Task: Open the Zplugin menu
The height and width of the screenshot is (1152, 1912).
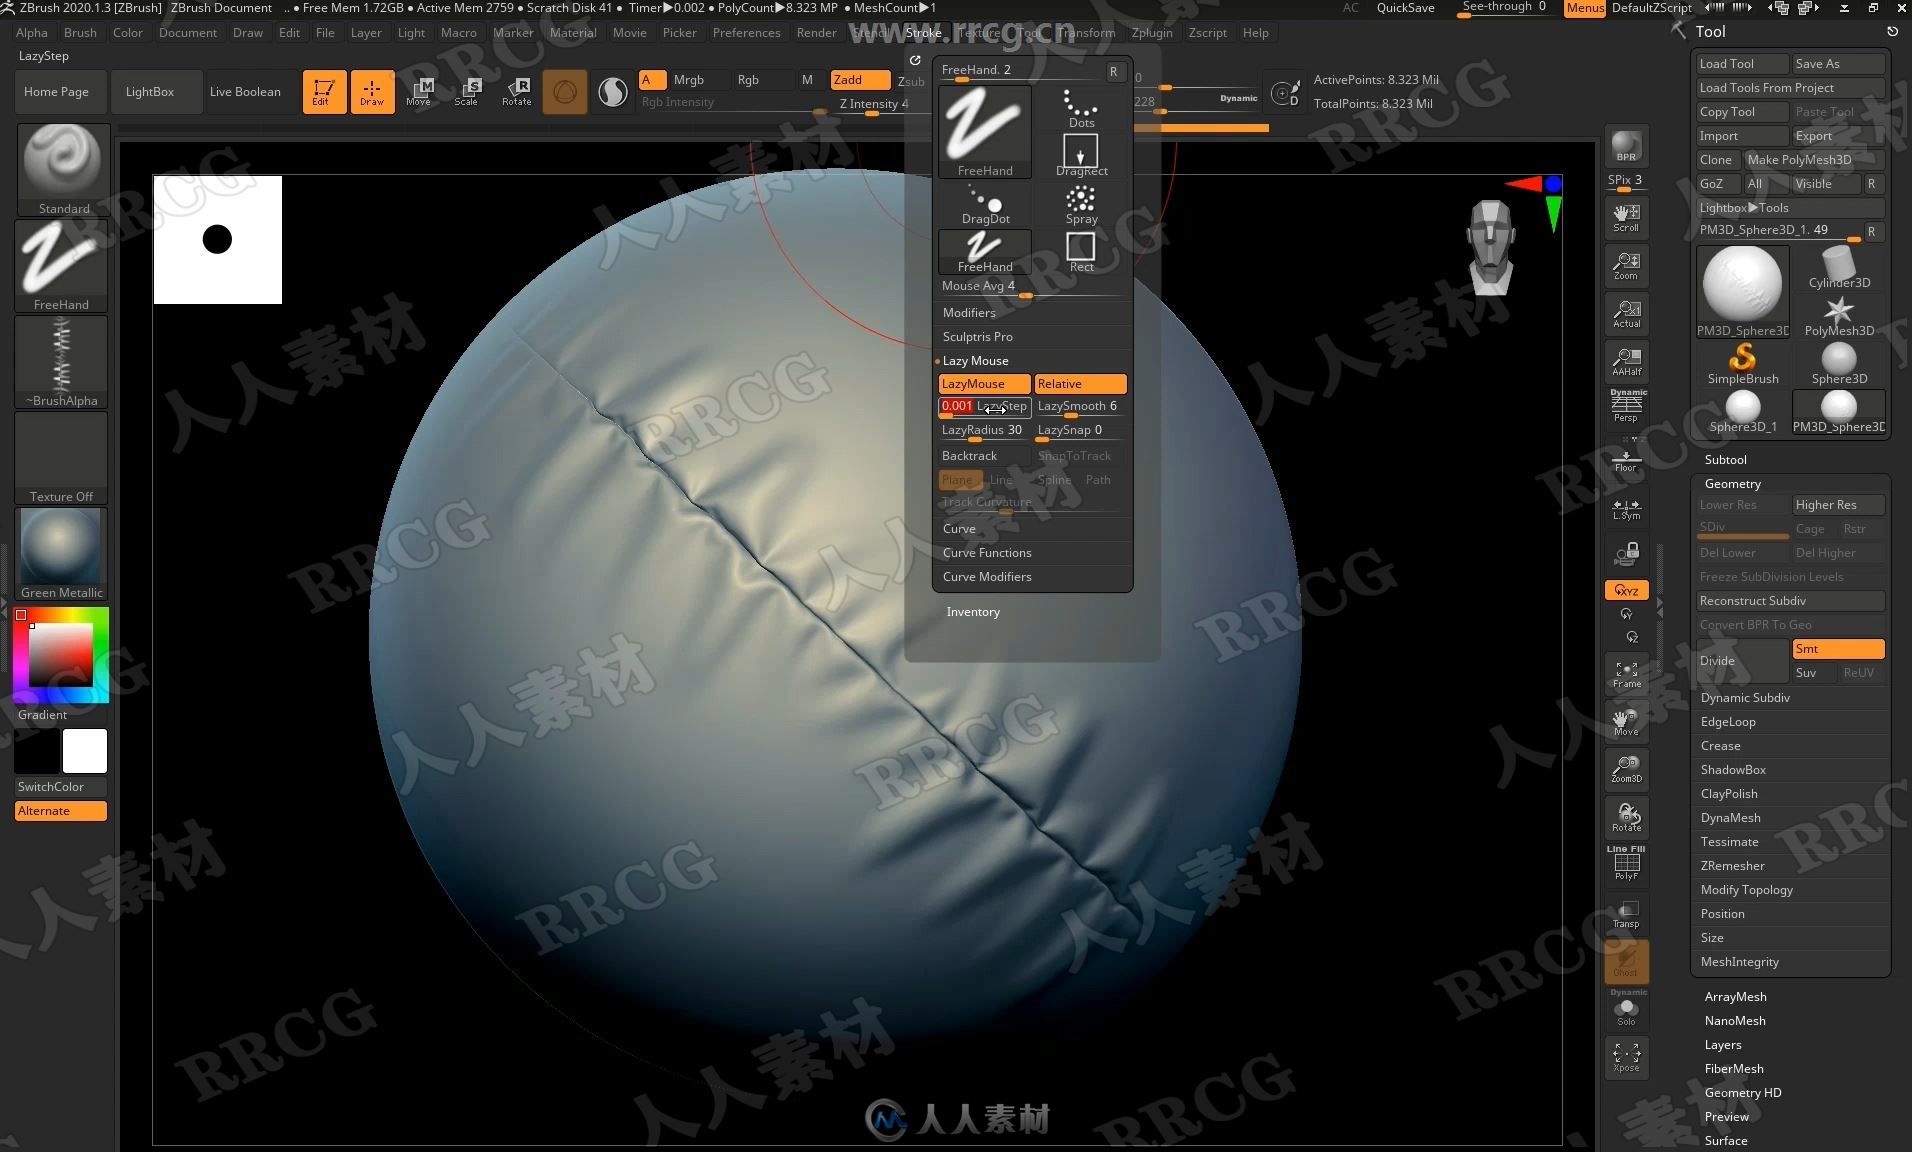Action: tap(1152, 33)
